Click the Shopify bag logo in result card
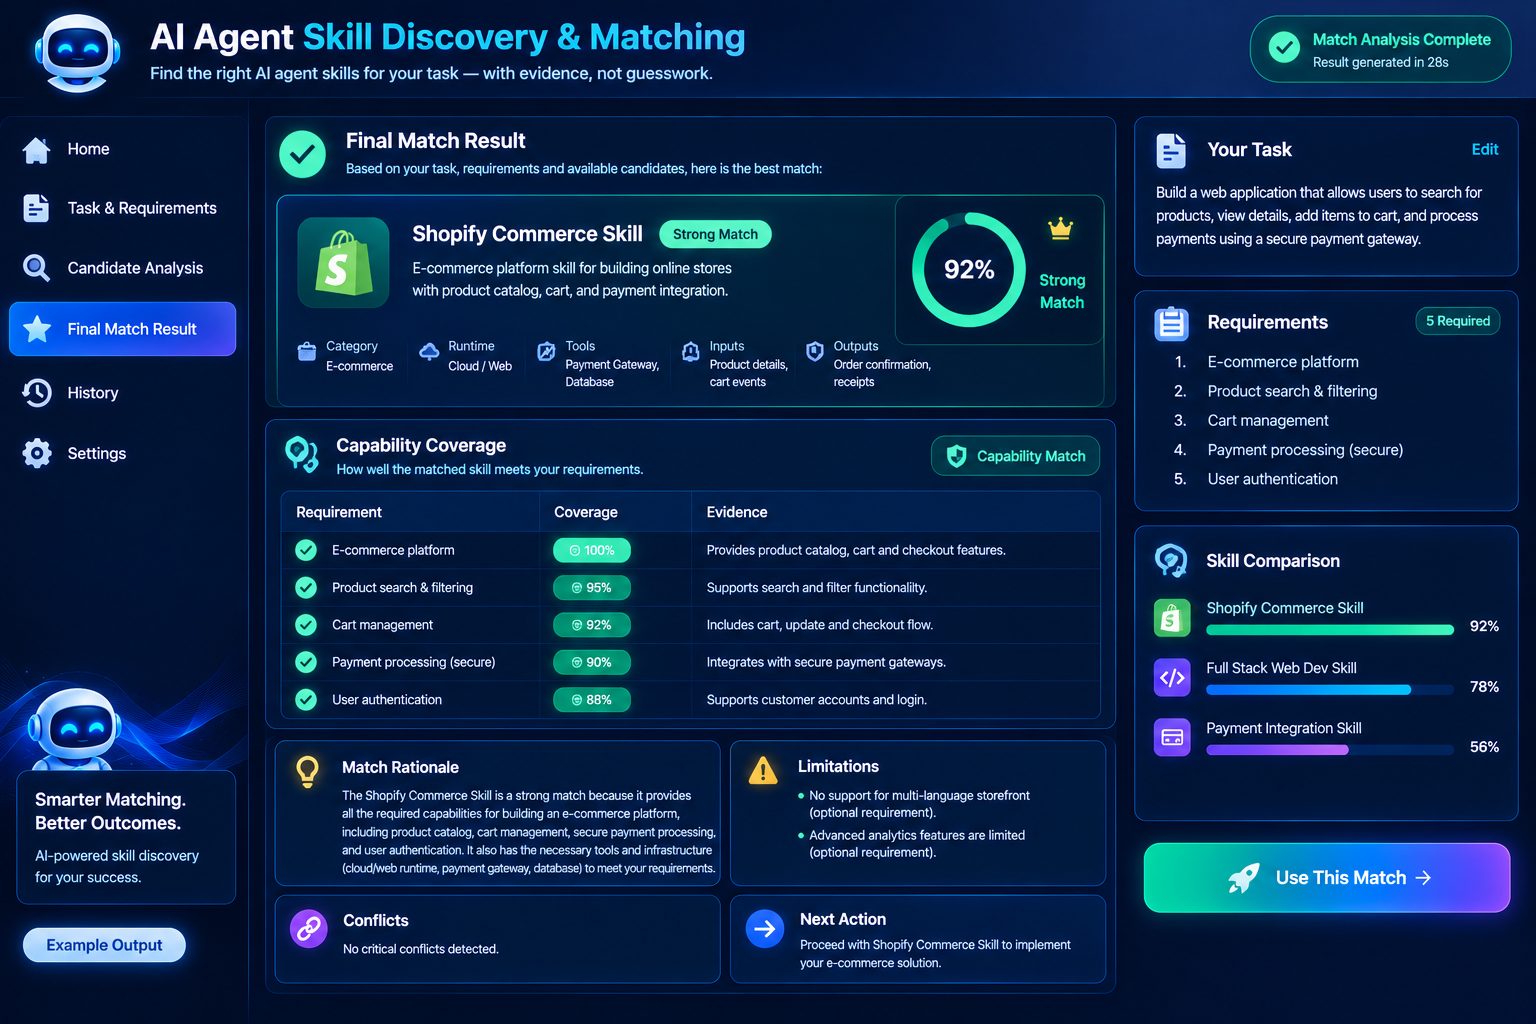Viewport: 1536px width, 1024px height. 343,262
